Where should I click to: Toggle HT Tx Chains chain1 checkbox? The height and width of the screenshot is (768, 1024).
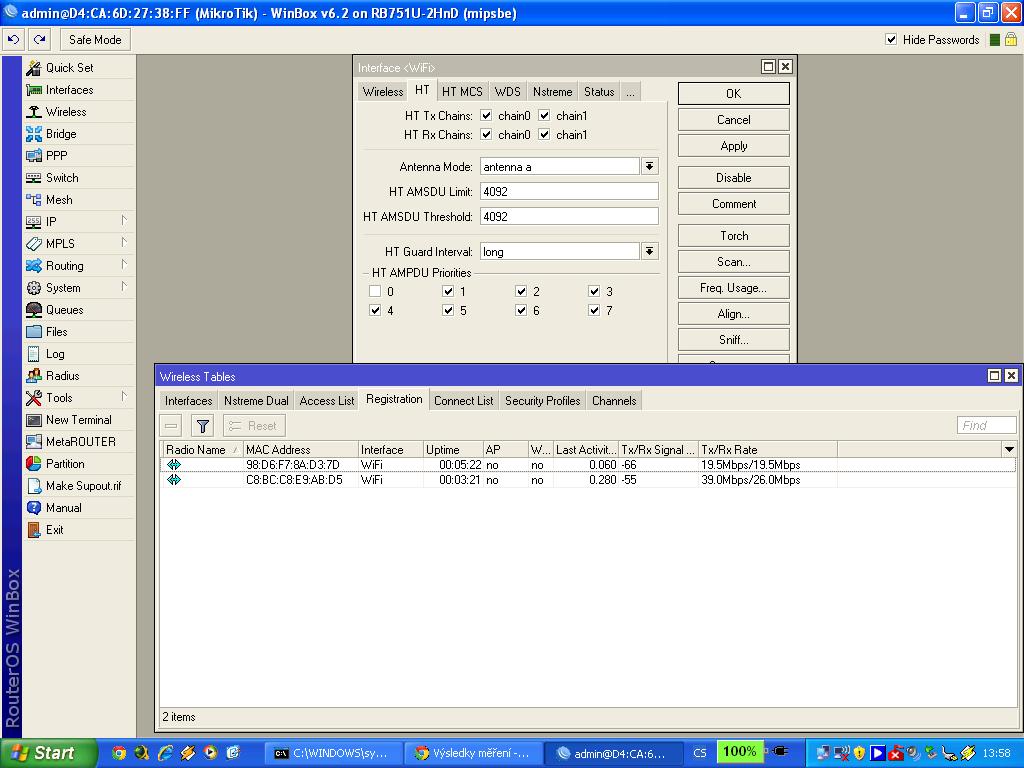(x=544, y=116)
